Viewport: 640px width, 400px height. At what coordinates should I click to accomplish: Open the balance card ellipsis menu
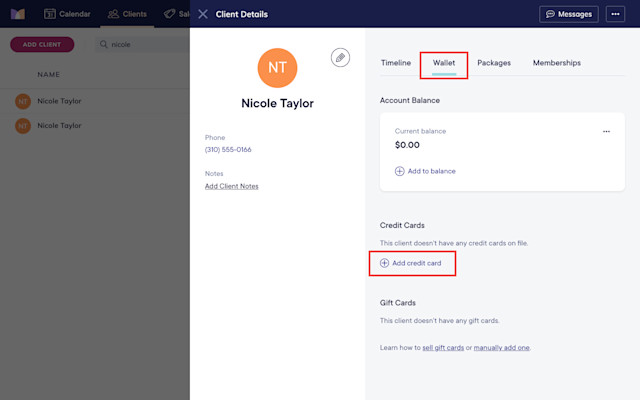(606, 131)
